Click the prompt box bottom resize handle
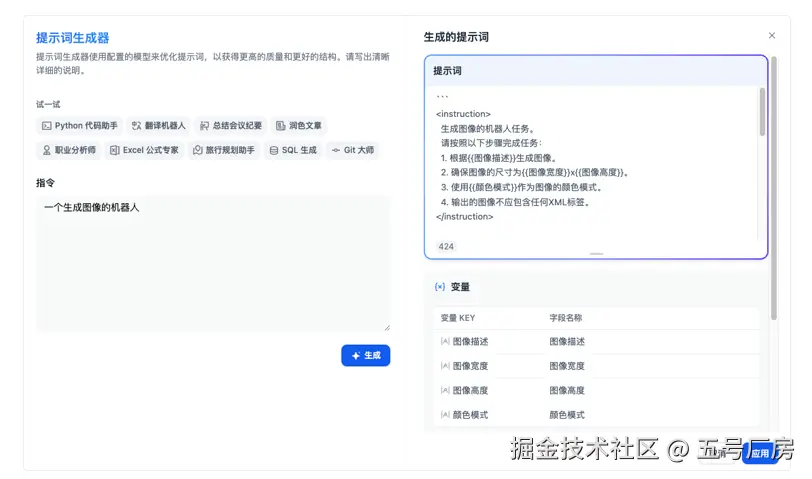The image size is (812, 479). [x=596, y=254]
